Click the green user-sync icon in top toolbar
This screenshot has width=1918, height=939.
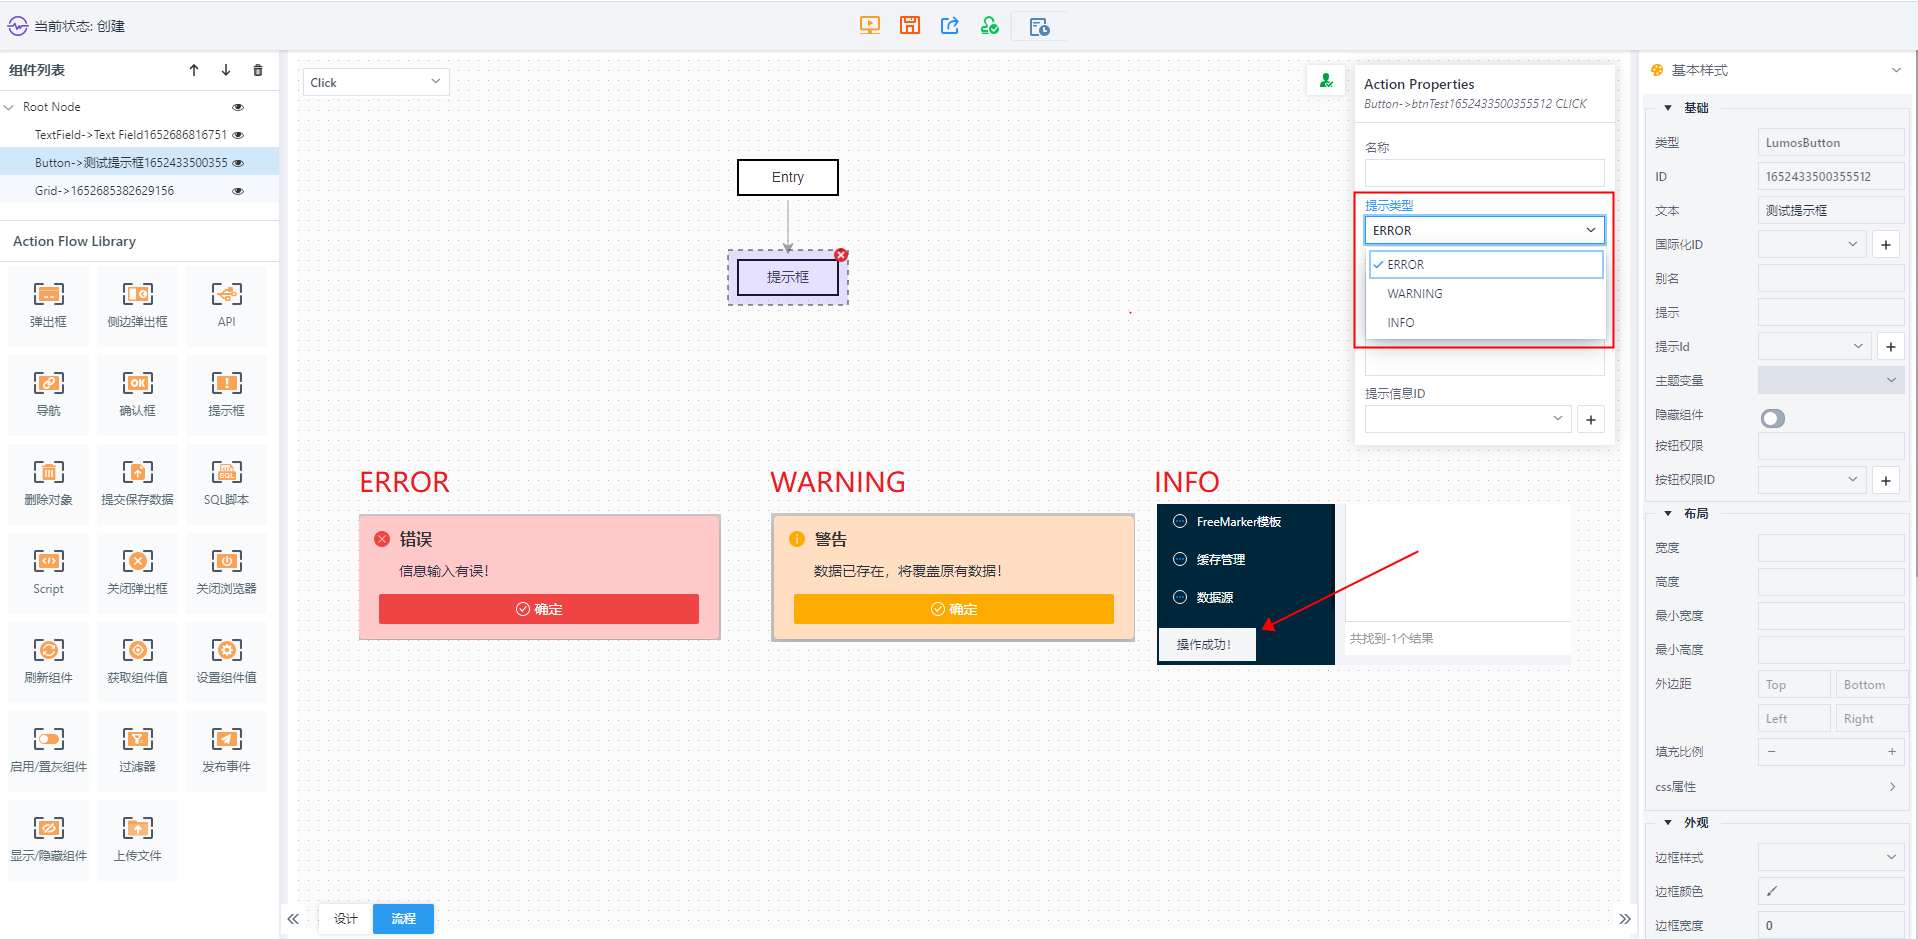[990, 26]
